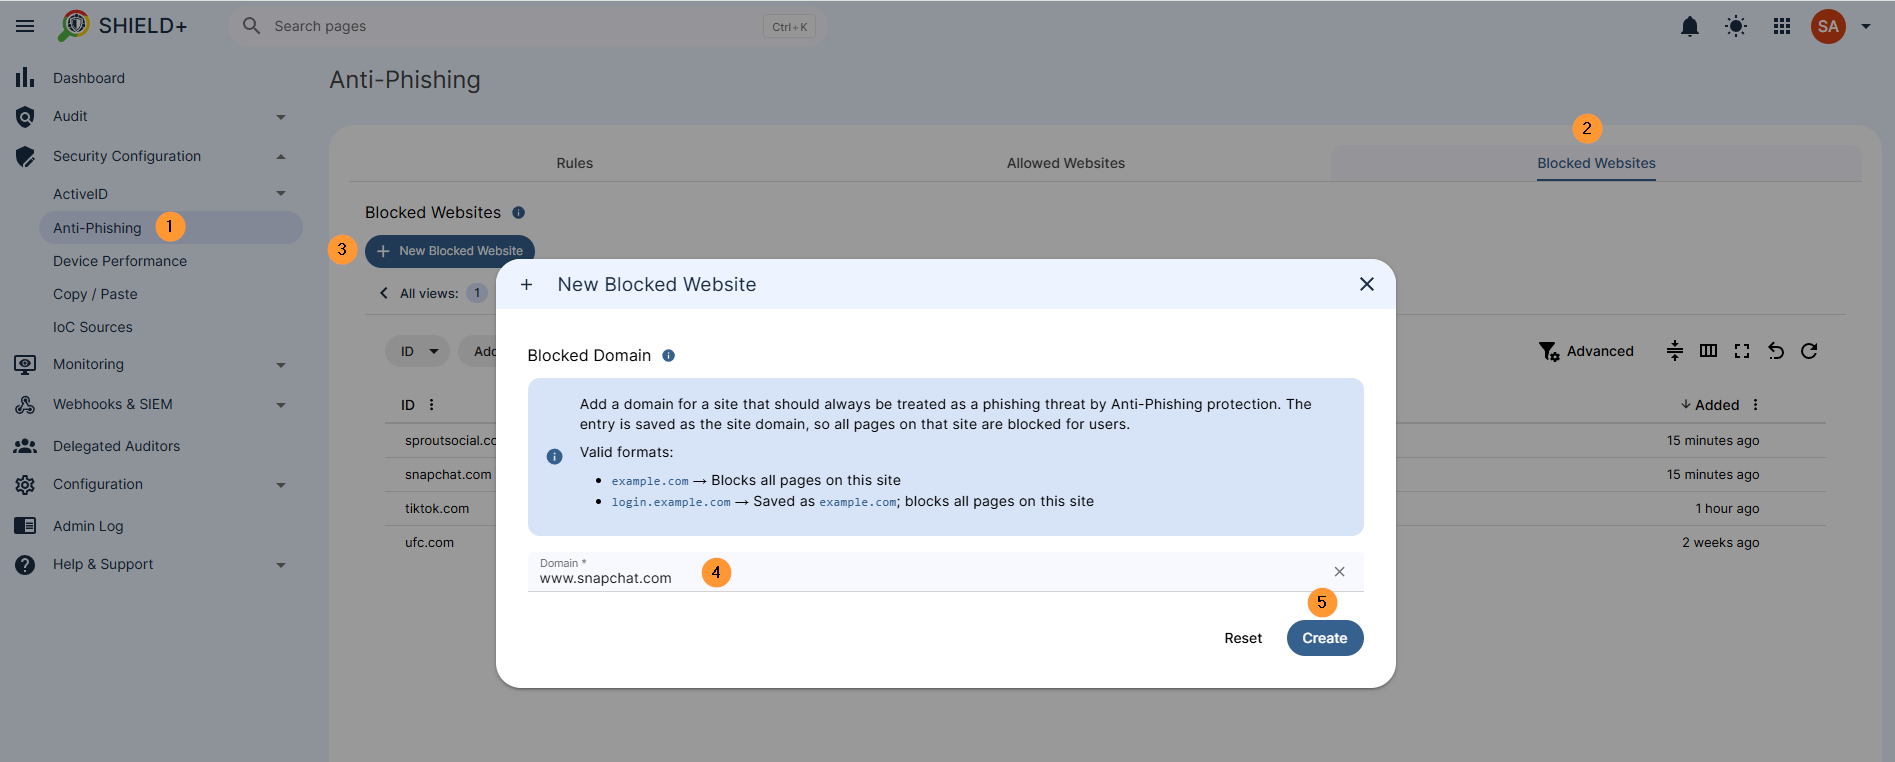Select the snapchat.com row
Screen dimensions: 1895x762
(1105, 474)
